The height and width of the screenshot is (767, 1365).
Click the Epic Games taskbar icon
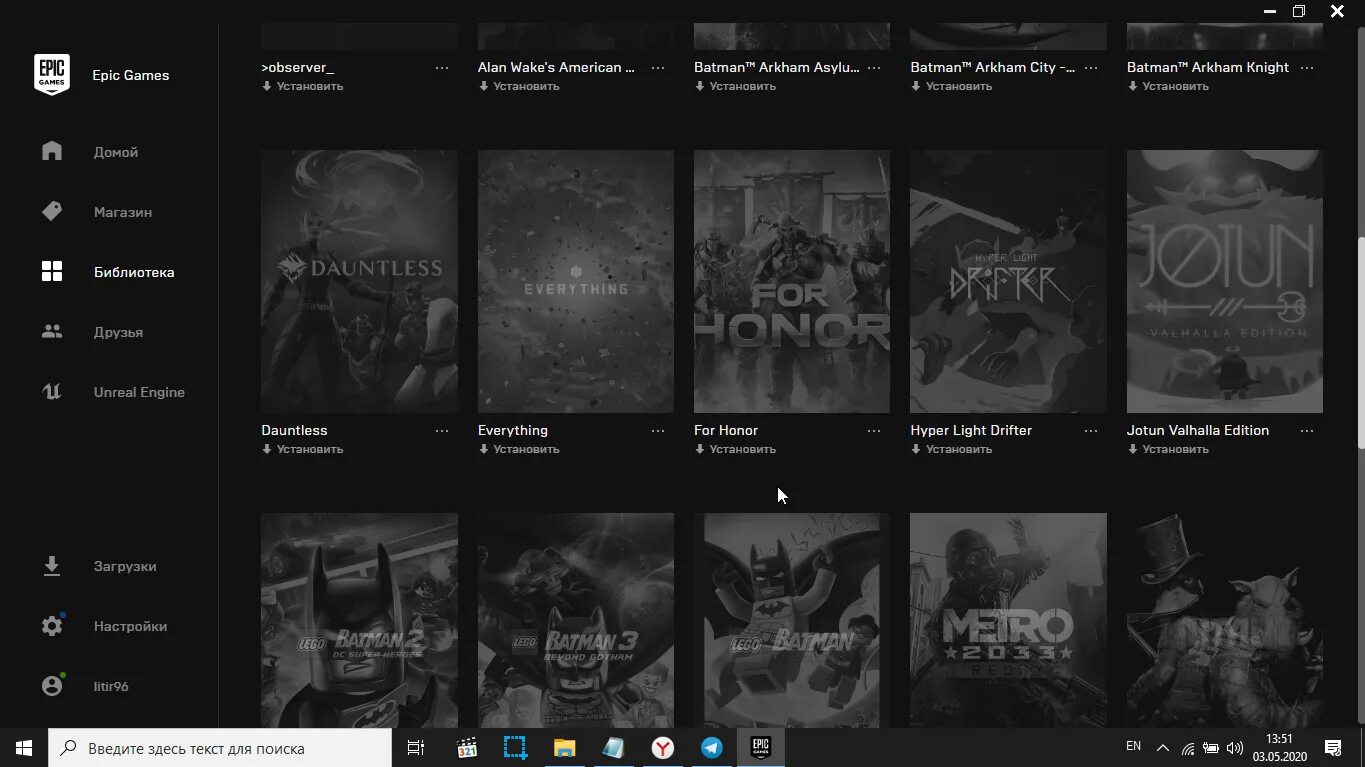[761, 748]
